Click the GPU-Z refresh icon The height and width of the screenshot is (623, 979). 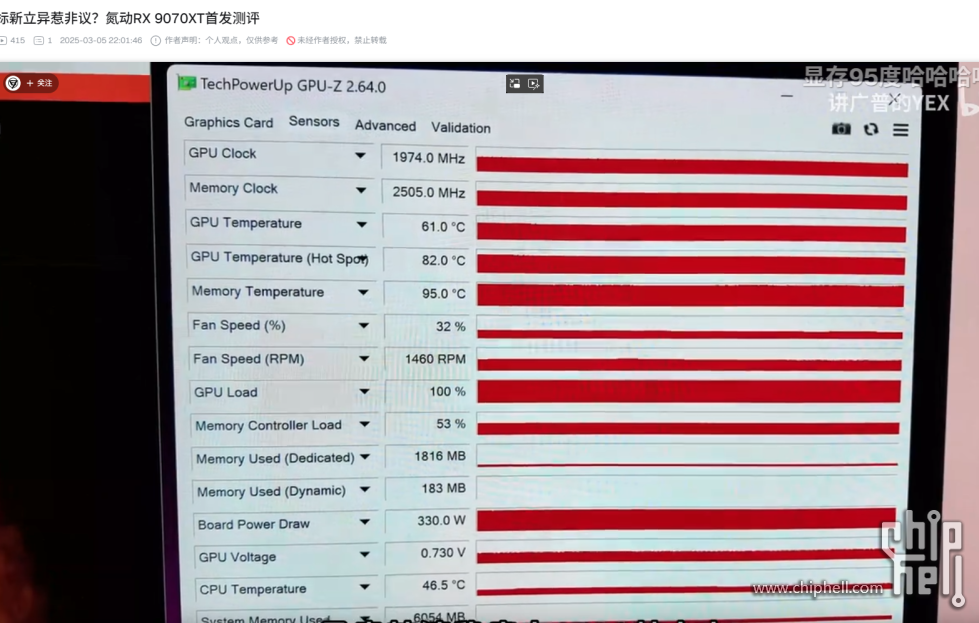coord(871,129)
